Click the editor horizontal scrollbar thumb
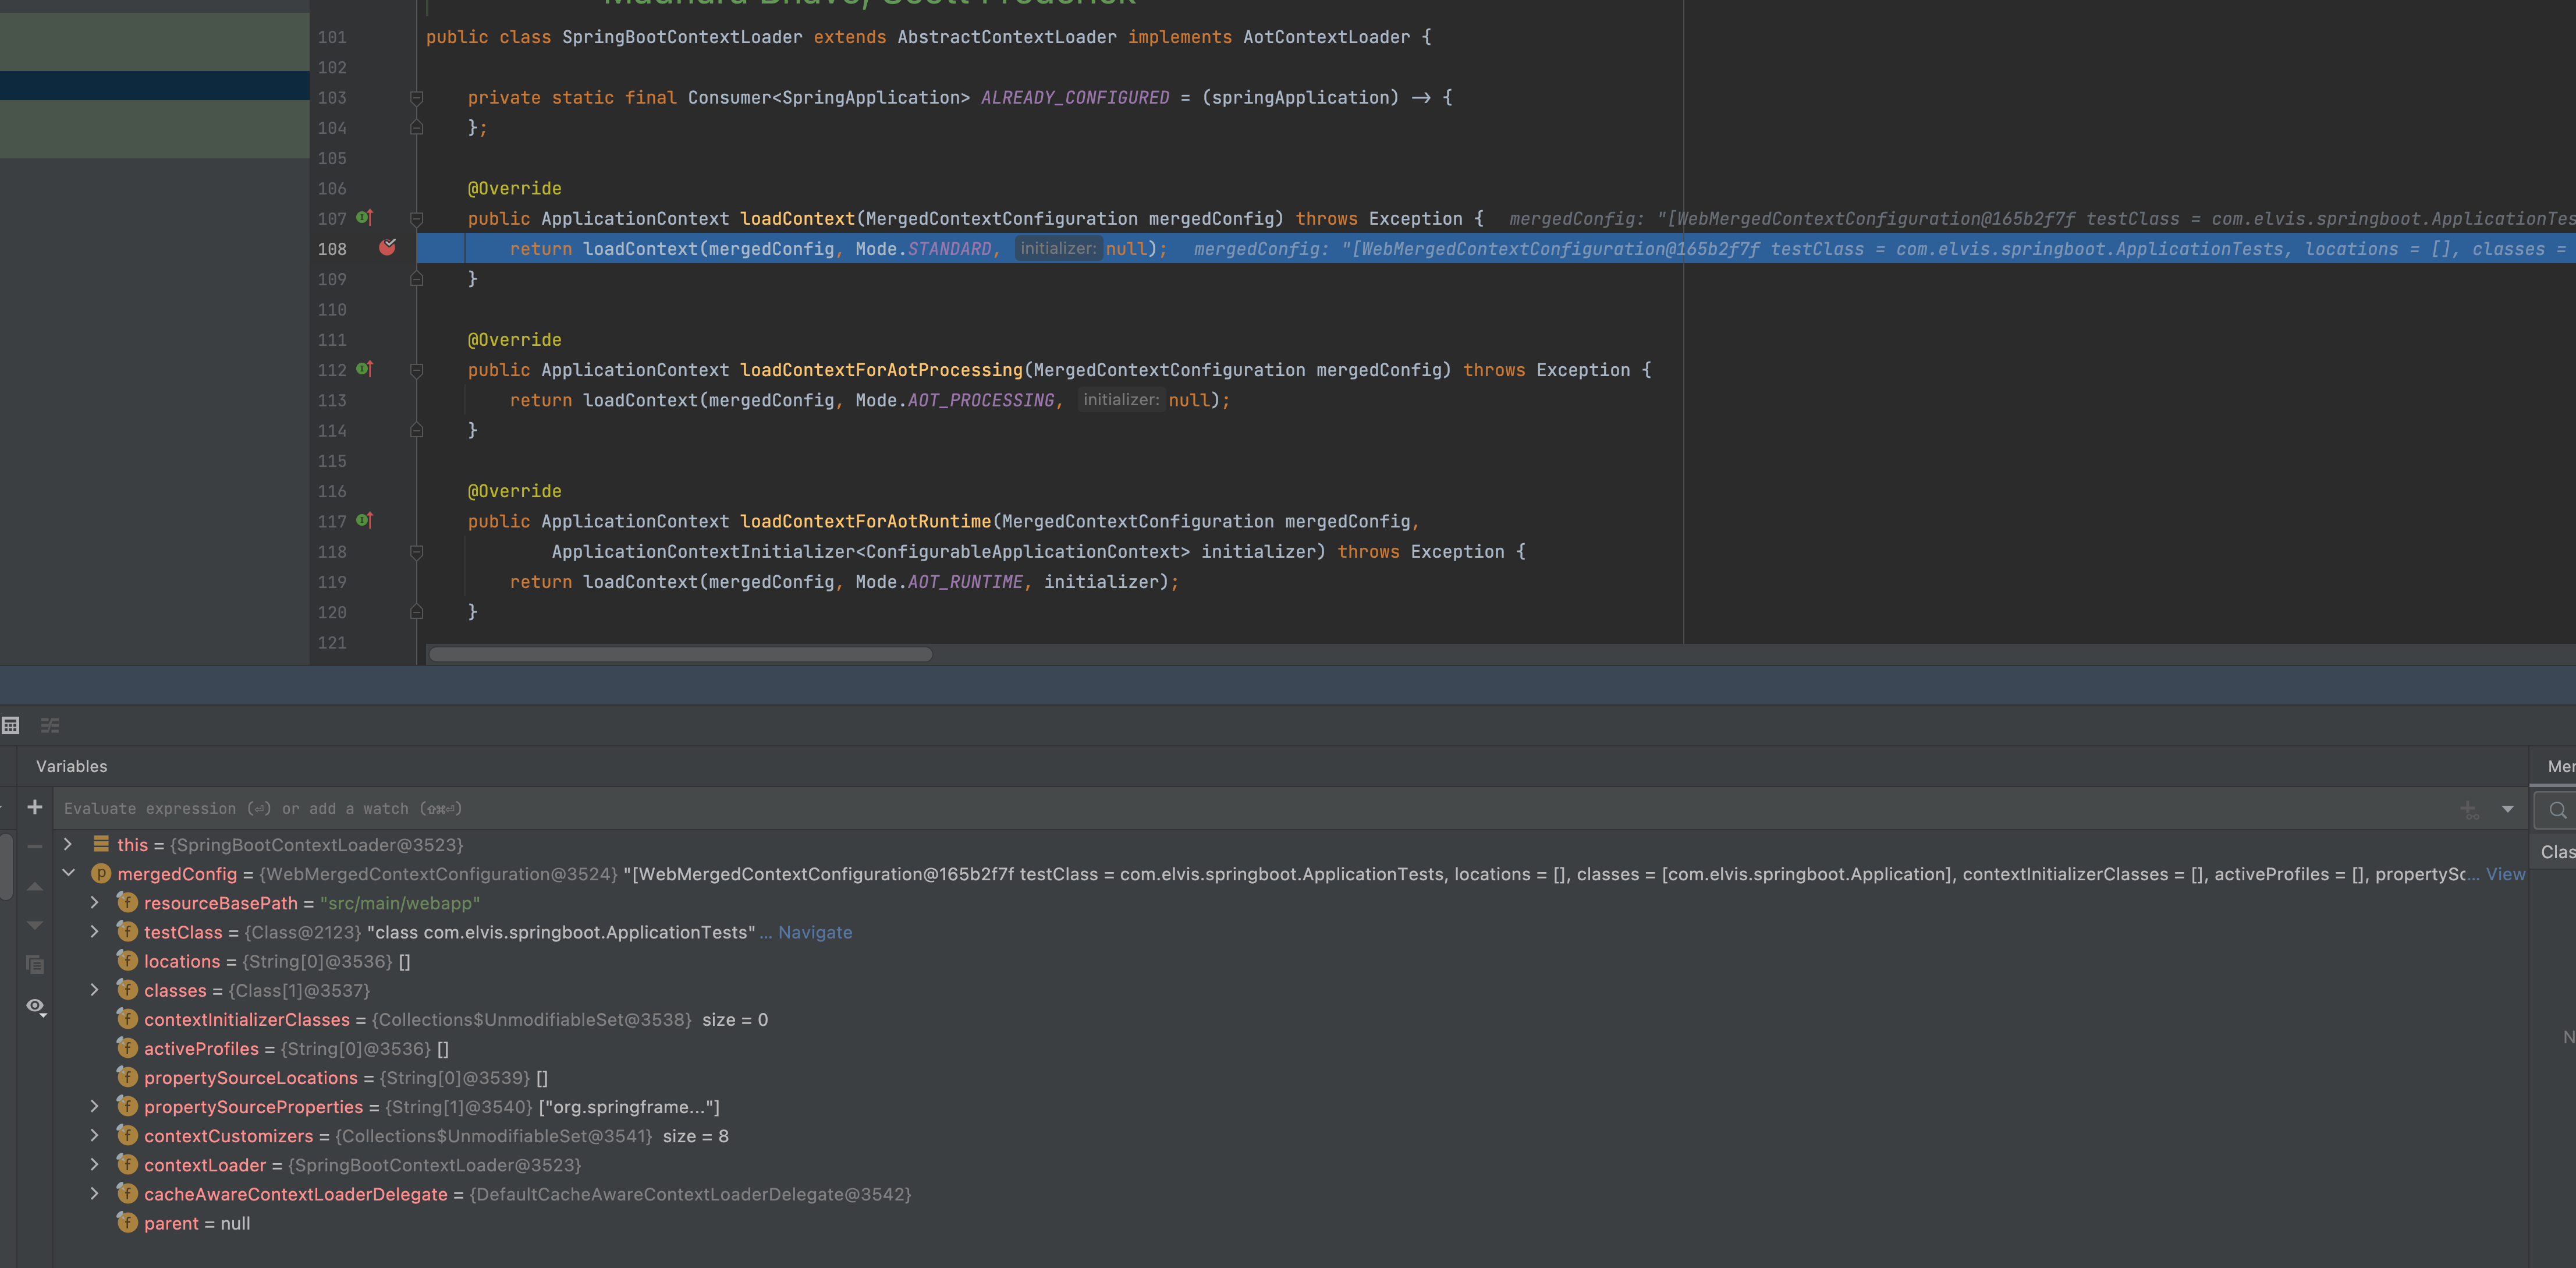This screenshot has width=2576, height=1268. pos(680,654)
